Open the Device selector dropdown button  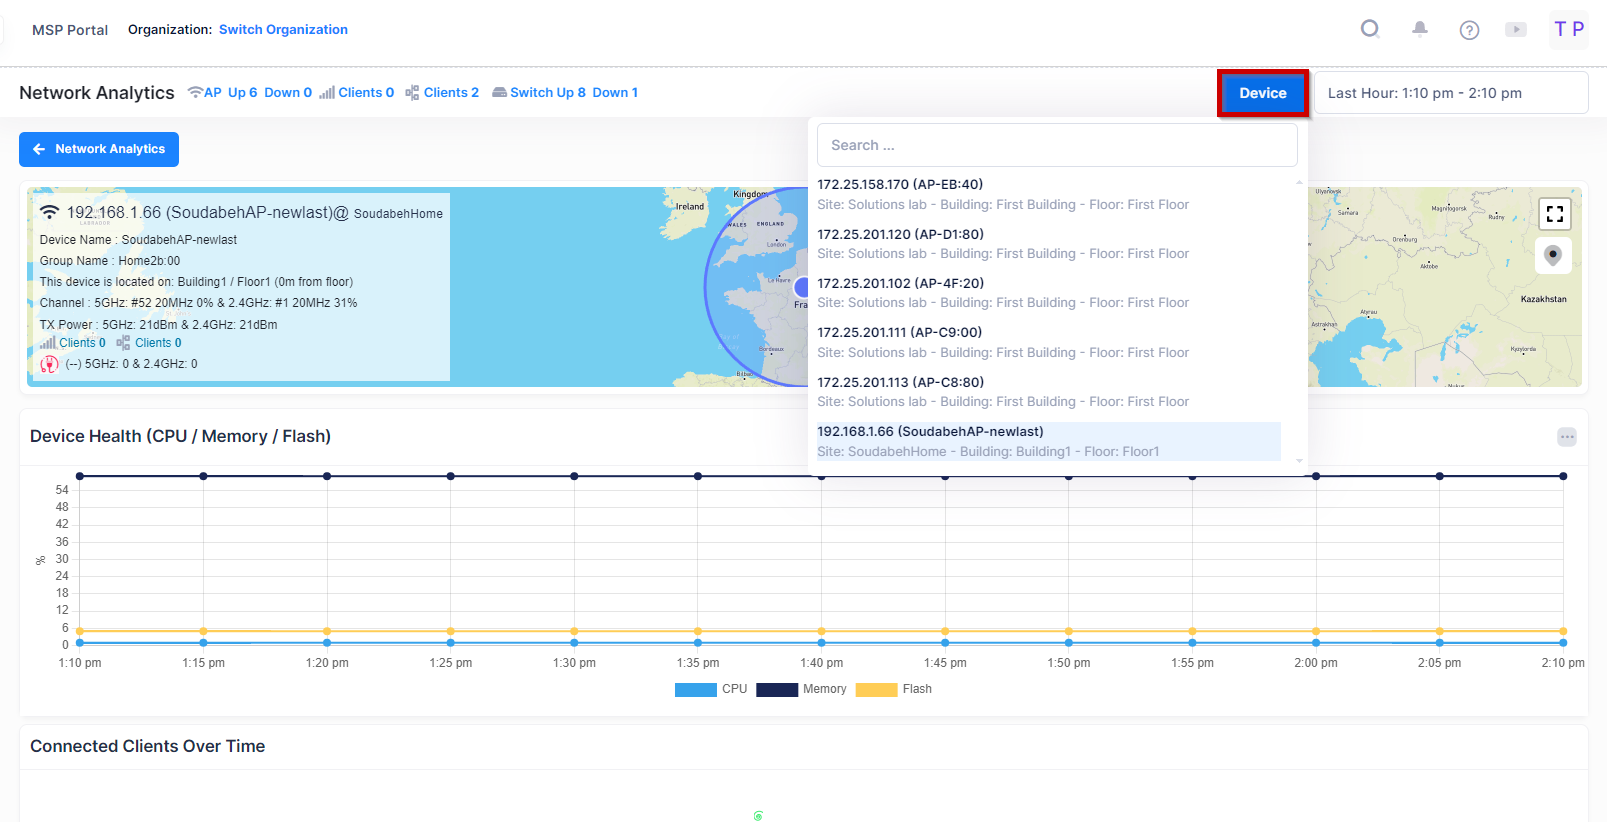1263,93
